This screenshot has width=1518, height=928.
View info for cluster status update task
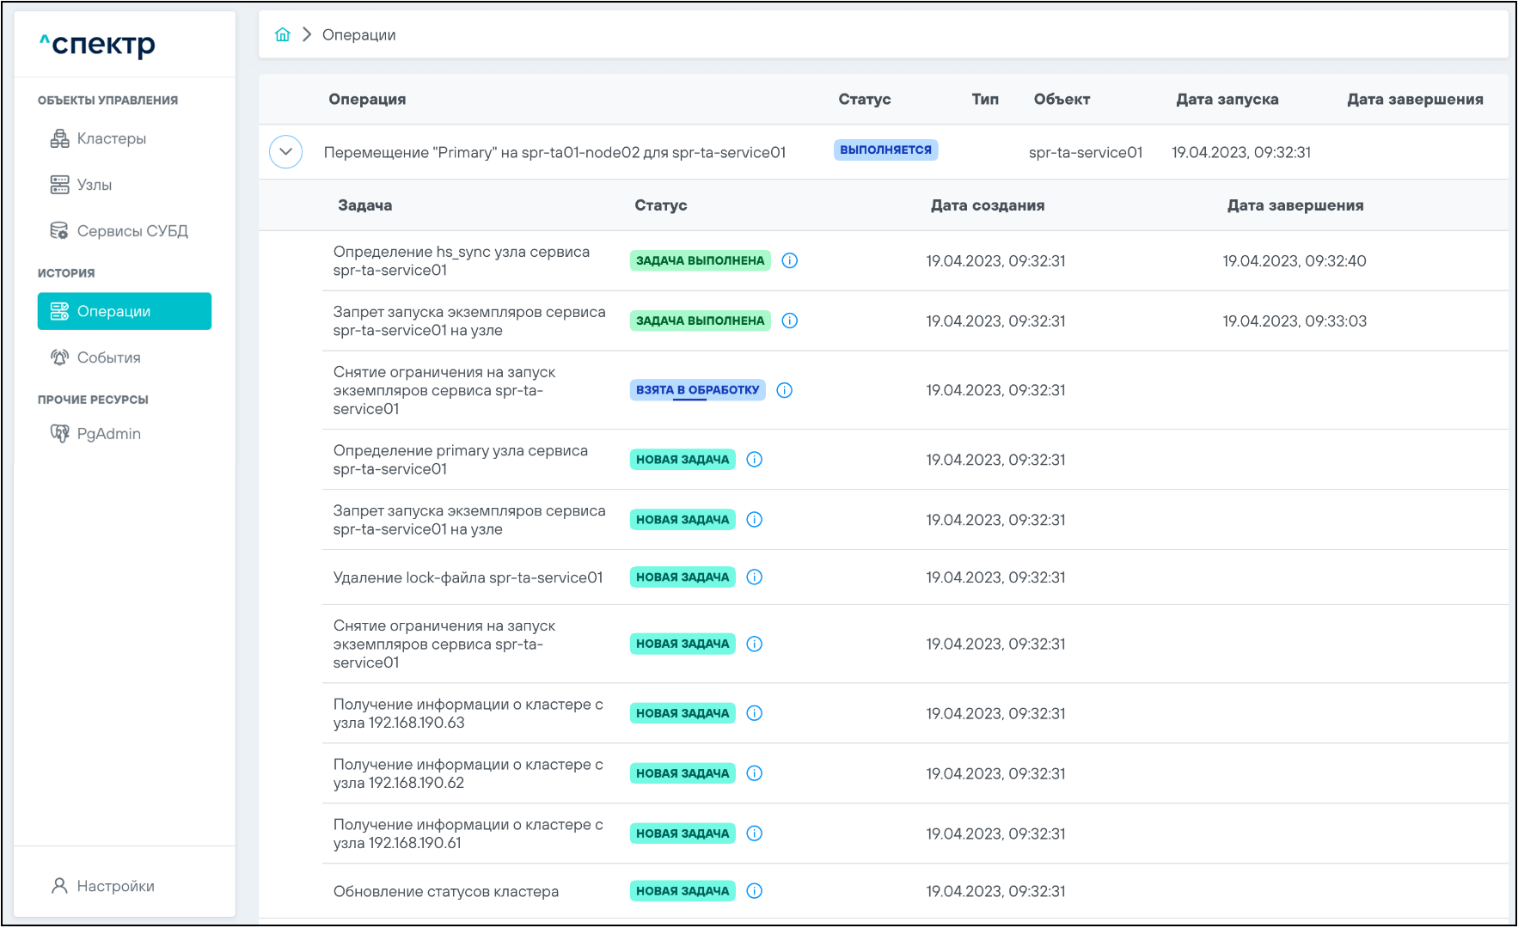pos(755,891)
